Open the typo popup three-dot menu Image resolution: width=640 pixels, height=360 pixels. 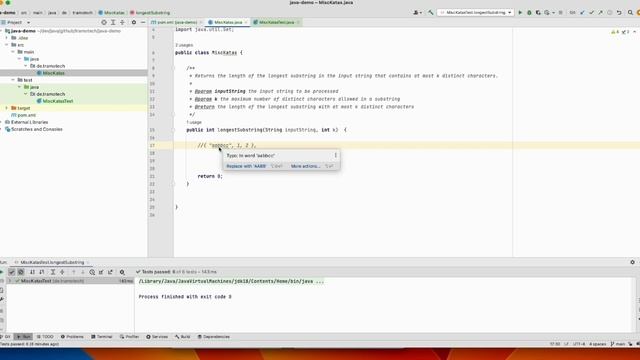(x=336, y=156)
